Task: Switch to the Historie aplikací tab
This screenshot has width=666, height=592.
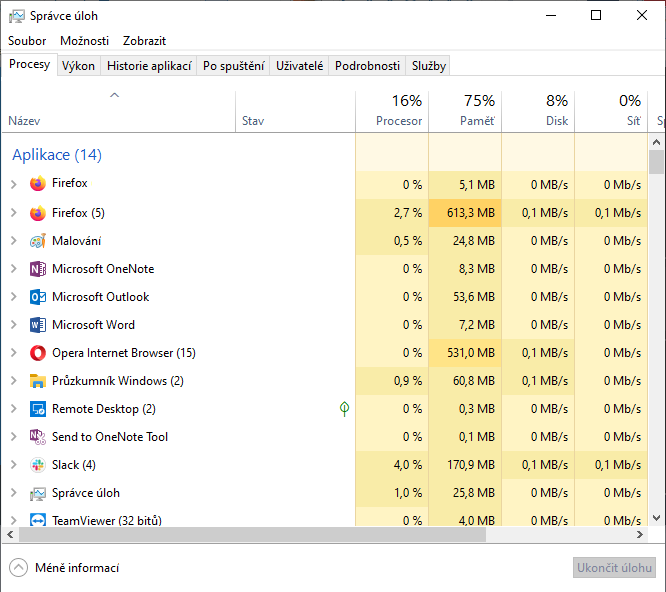Action: pos(149,66)
